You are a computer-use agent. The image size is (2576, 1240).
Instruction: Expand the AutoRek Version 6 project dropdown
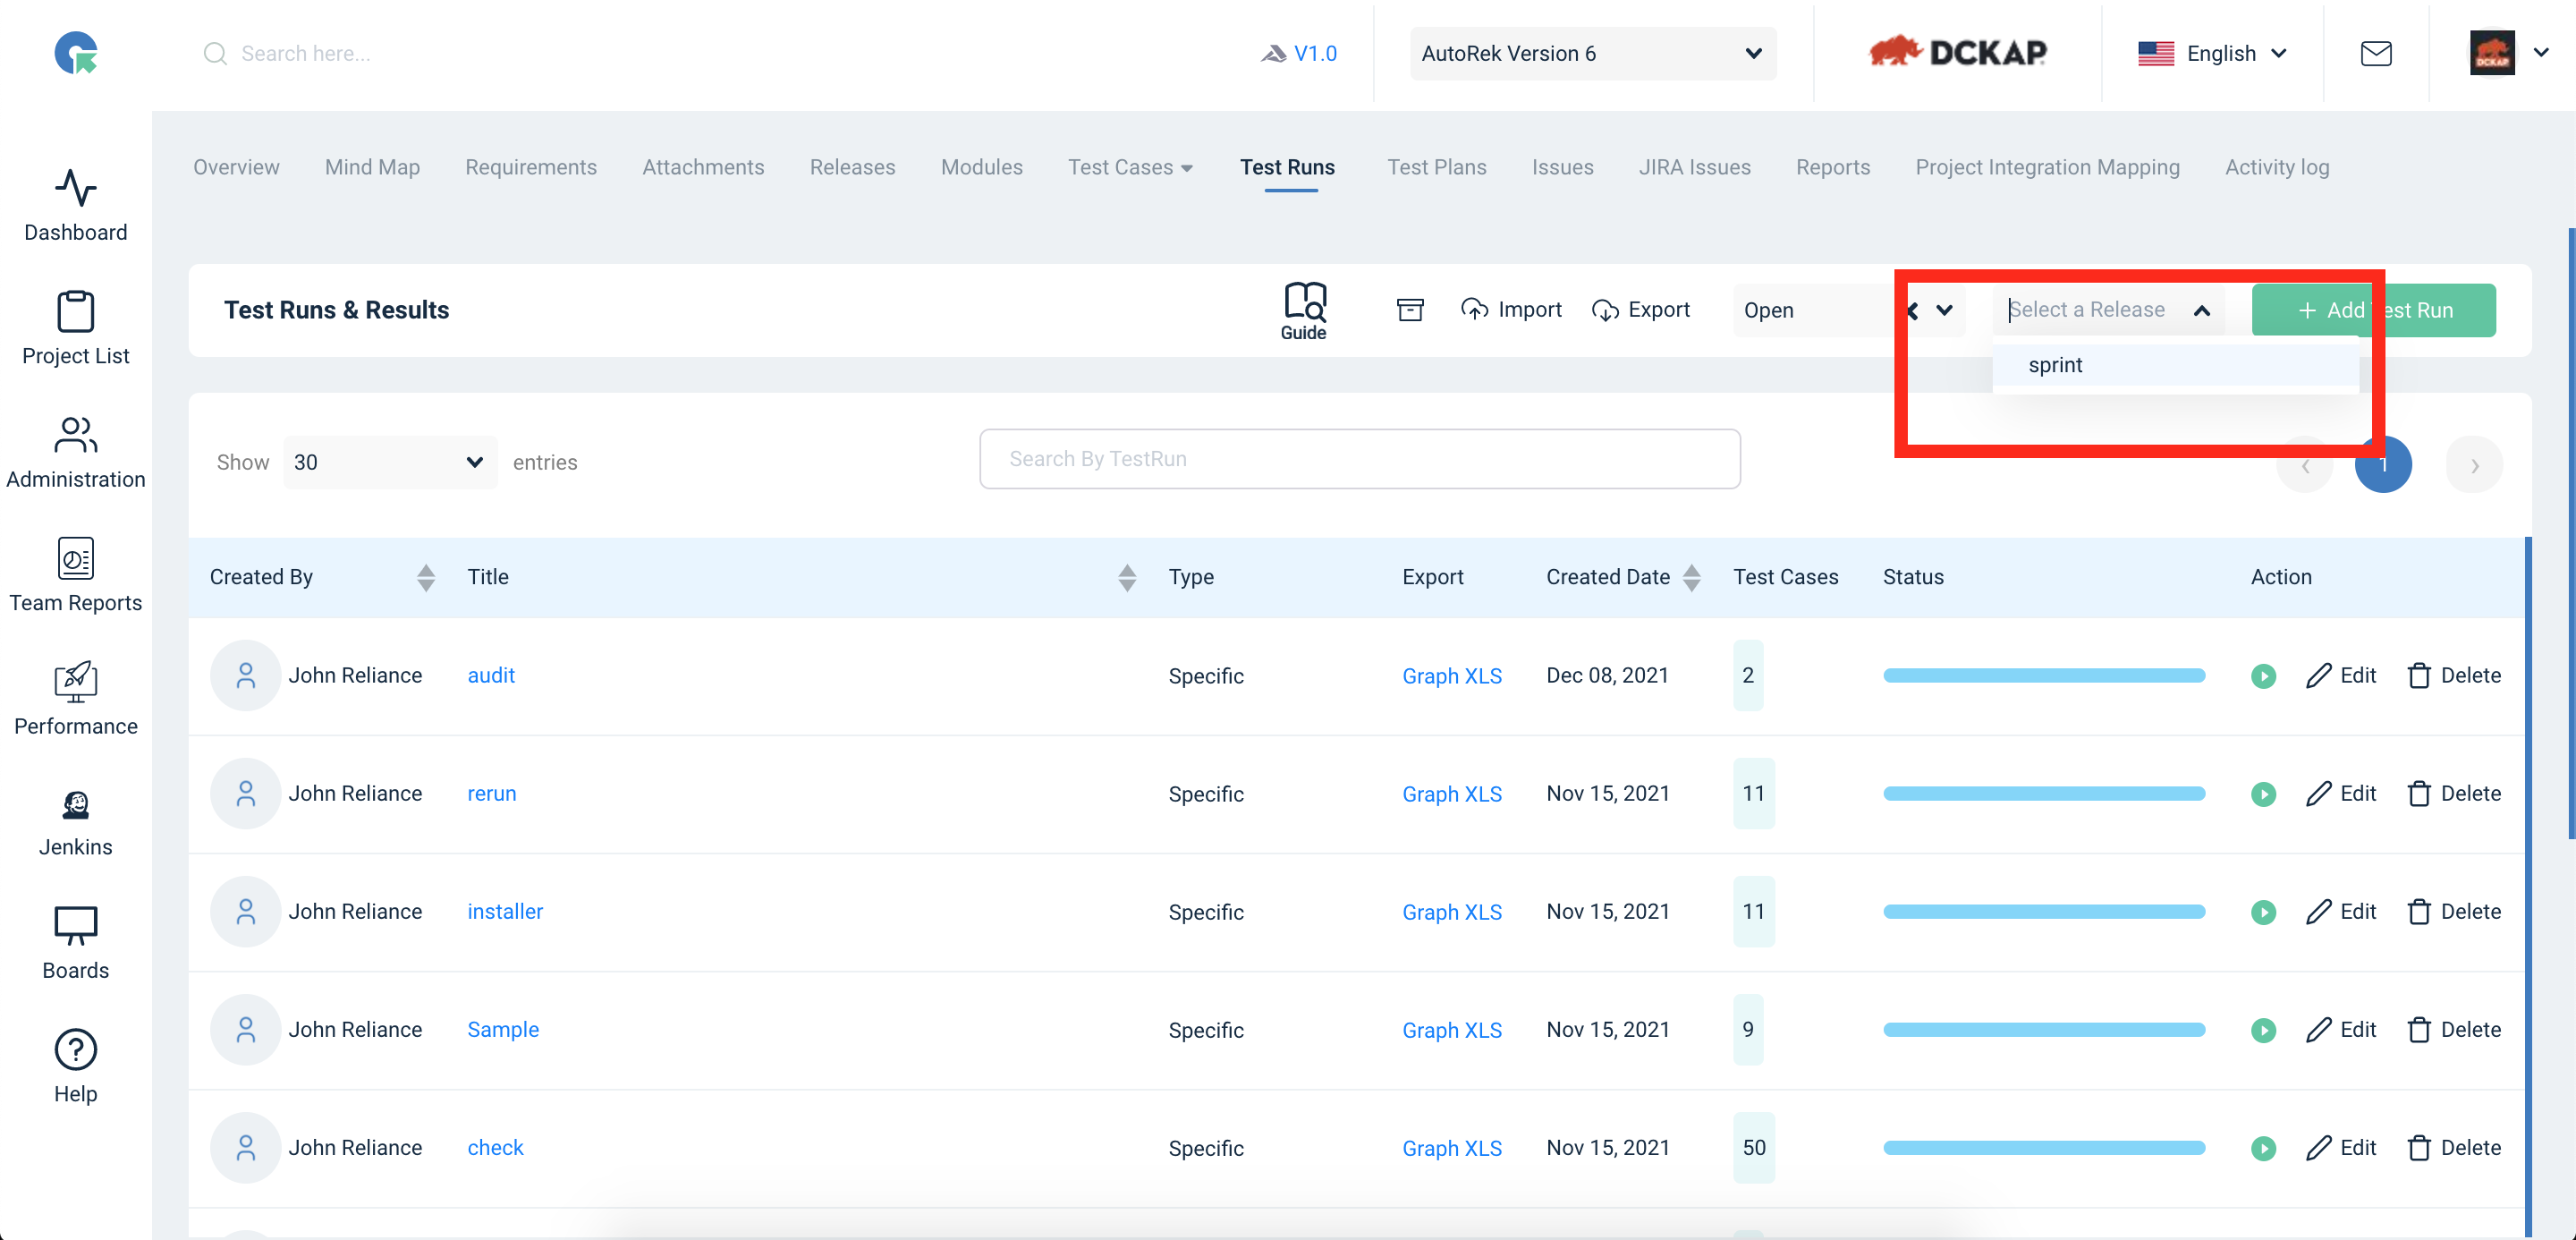[x=1593, y=53]
